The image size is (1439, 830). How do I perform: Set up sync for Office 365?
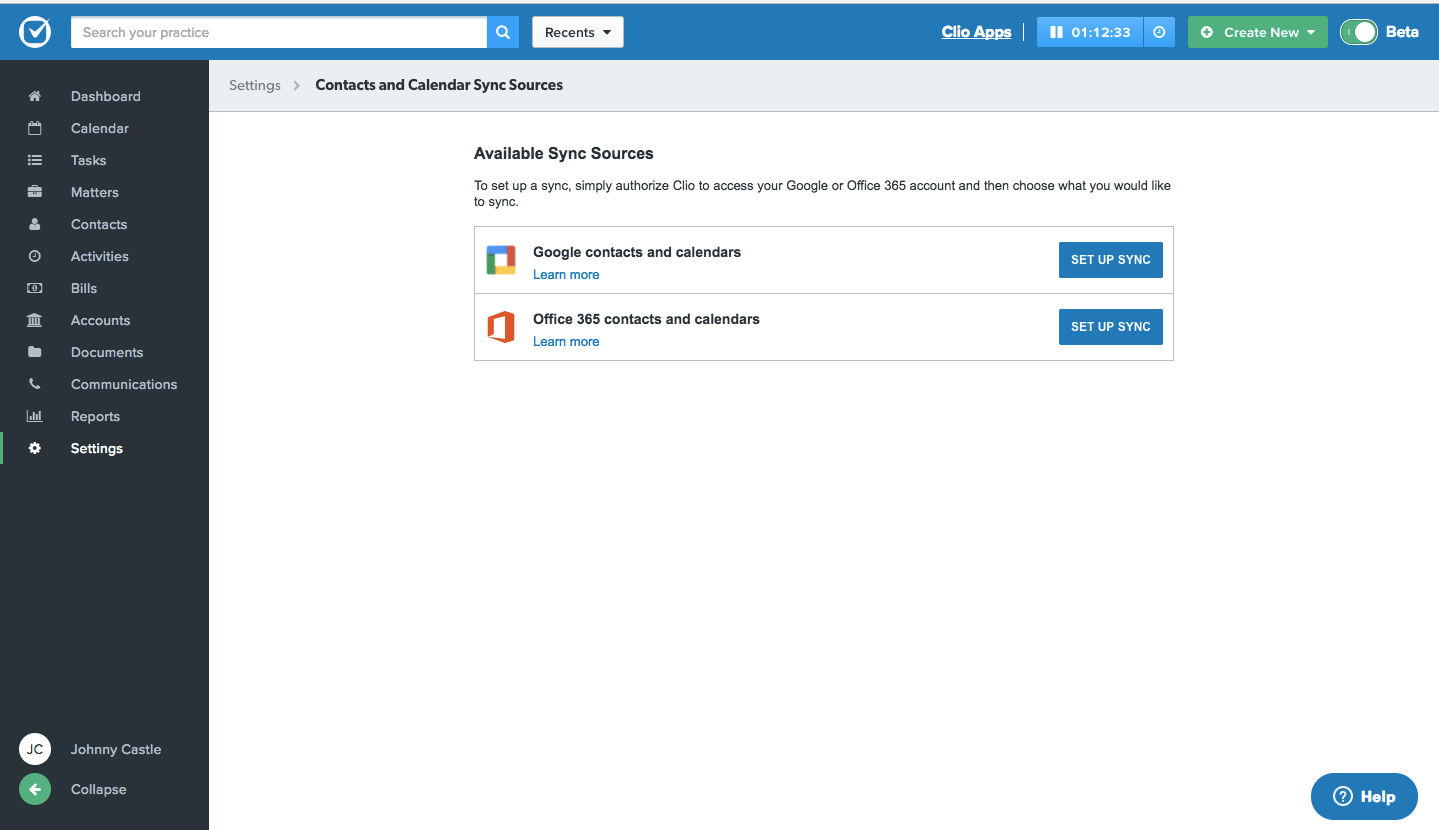coord(1110,327)
